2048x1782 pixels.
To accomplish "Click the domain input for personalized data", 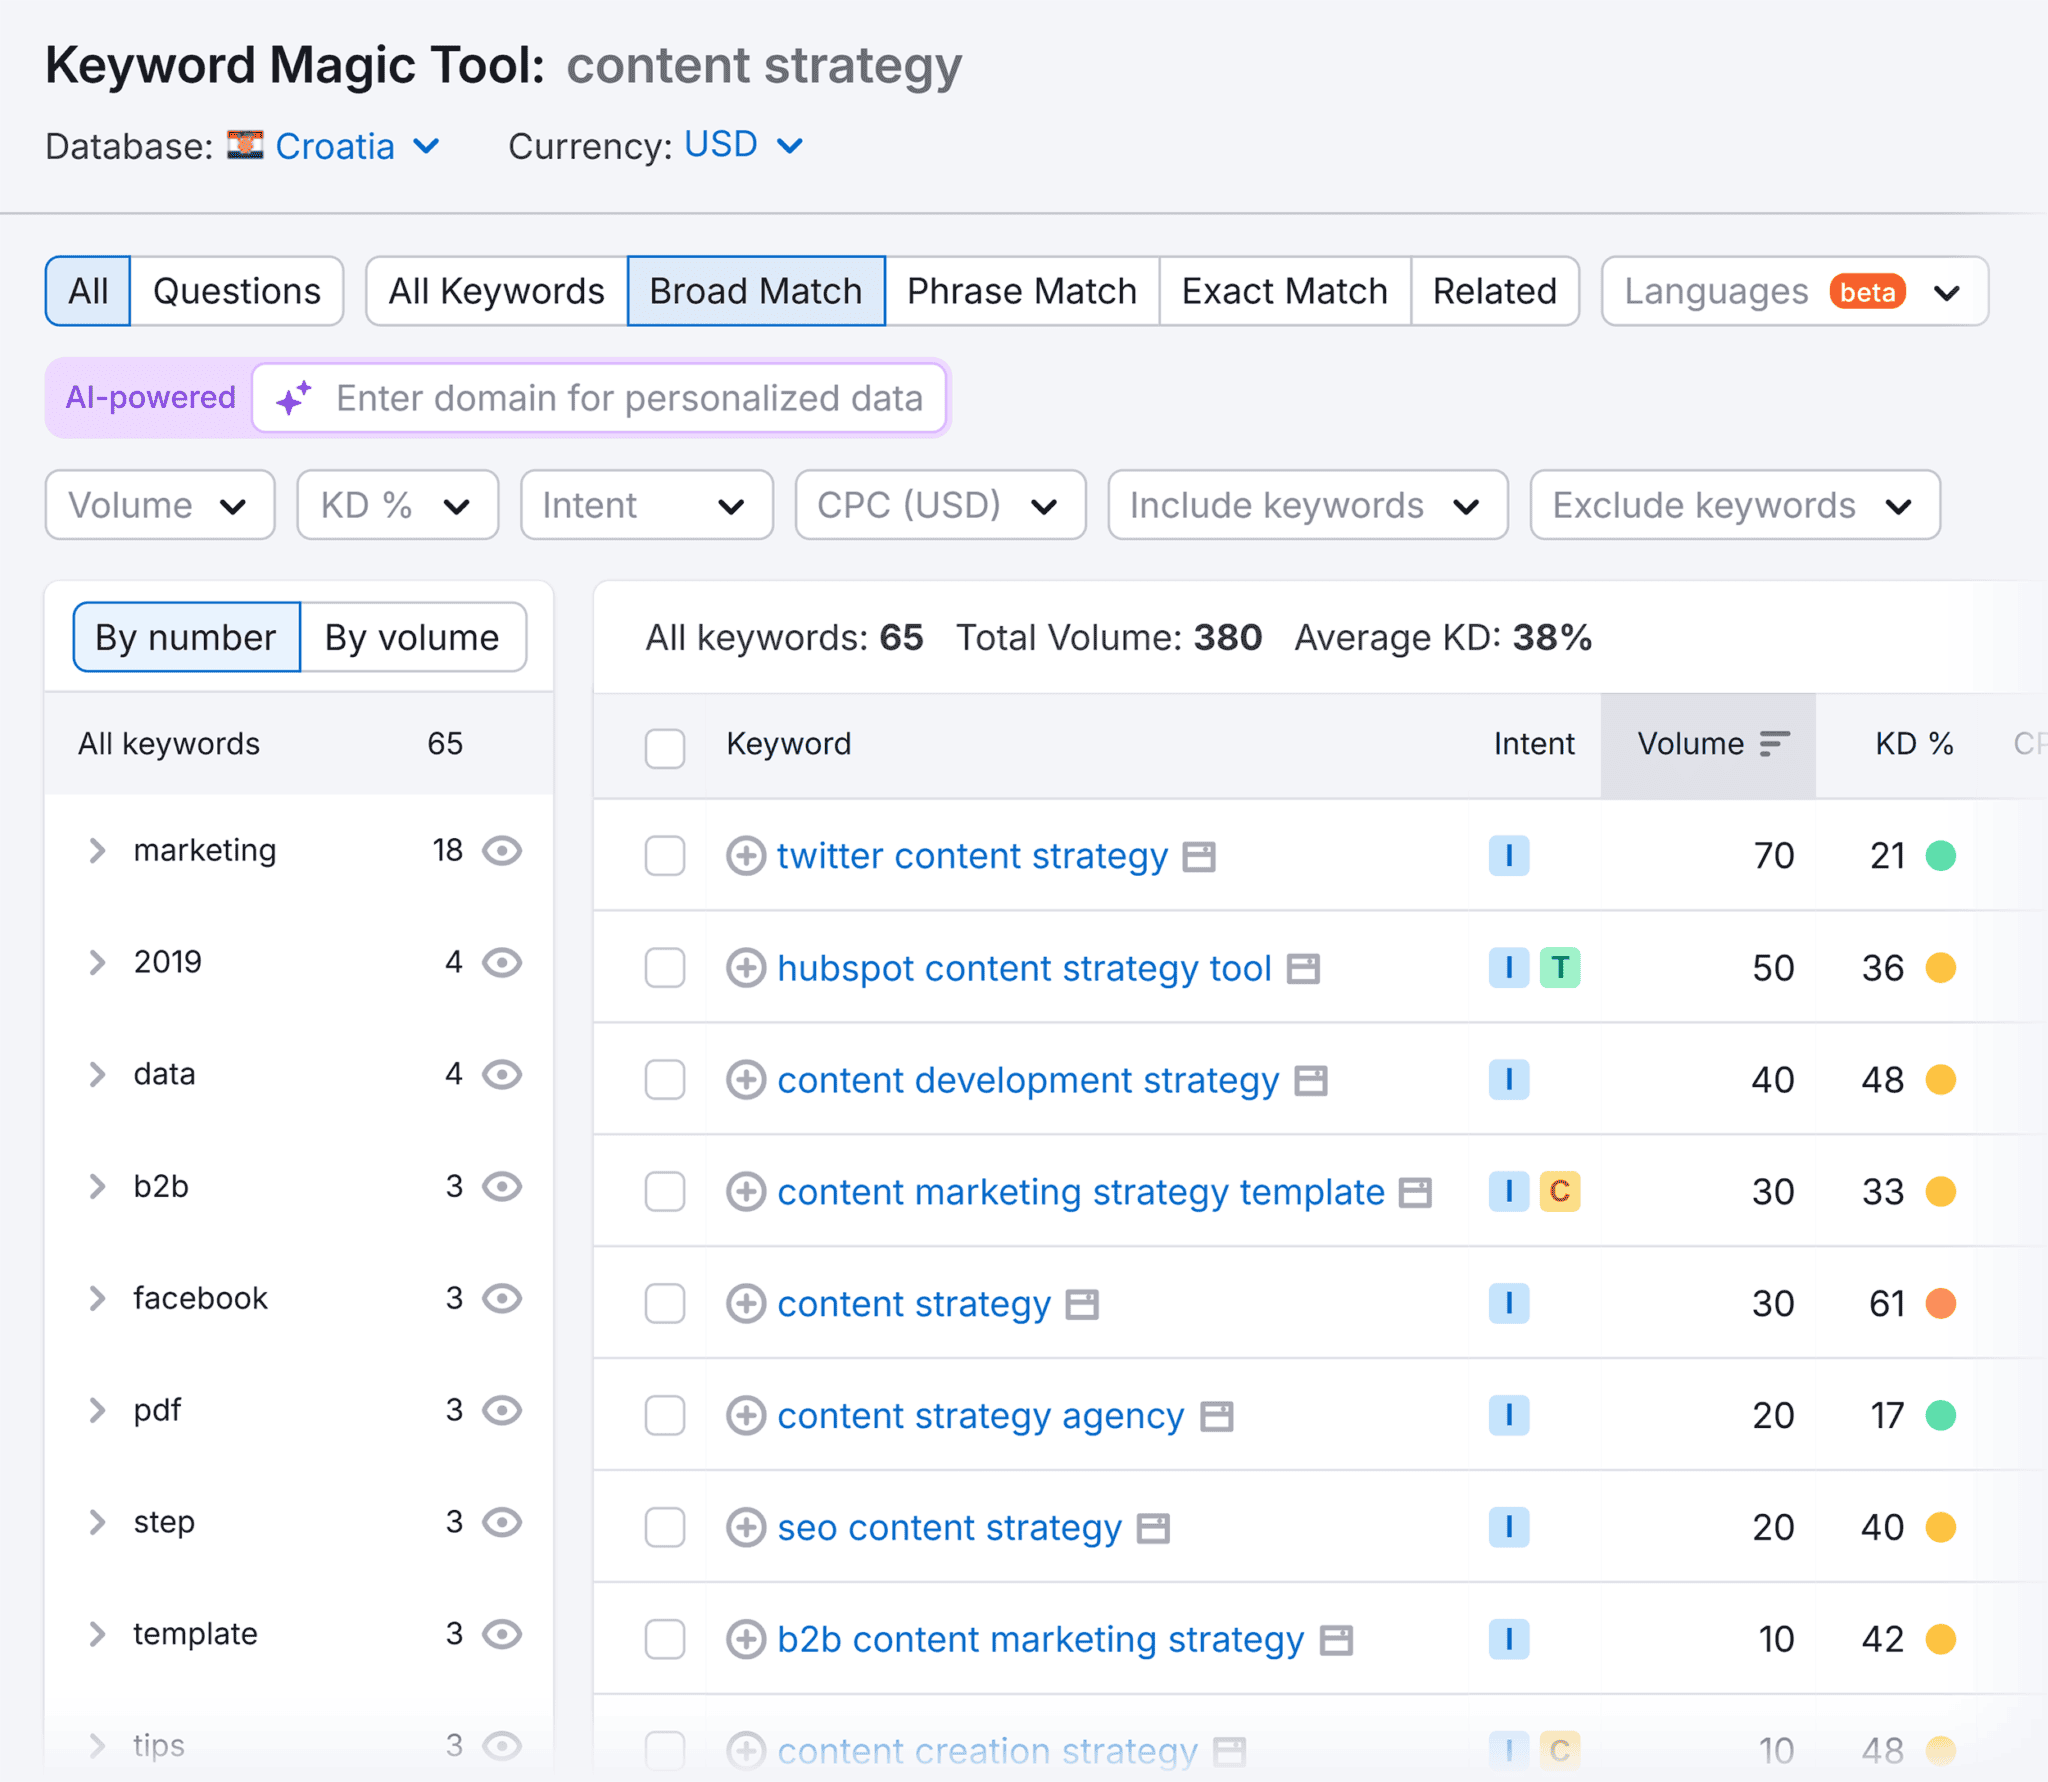I will (630, 397).
